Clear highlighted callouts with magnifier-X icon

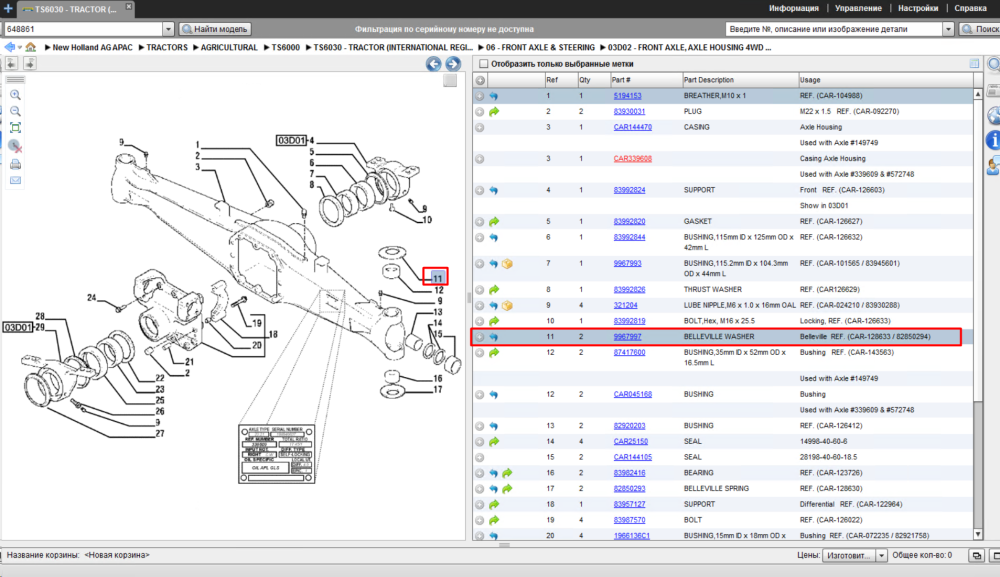[x=15, y=147]
